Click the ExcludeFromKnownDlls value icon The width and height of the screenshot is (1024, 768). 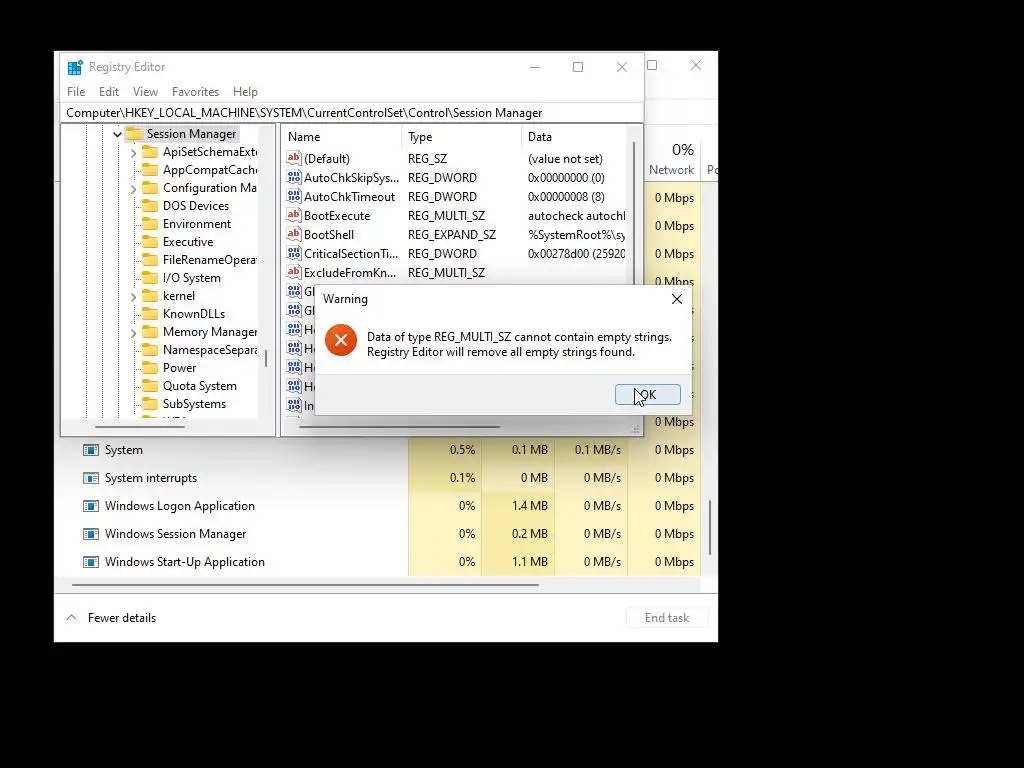[294, 272]
